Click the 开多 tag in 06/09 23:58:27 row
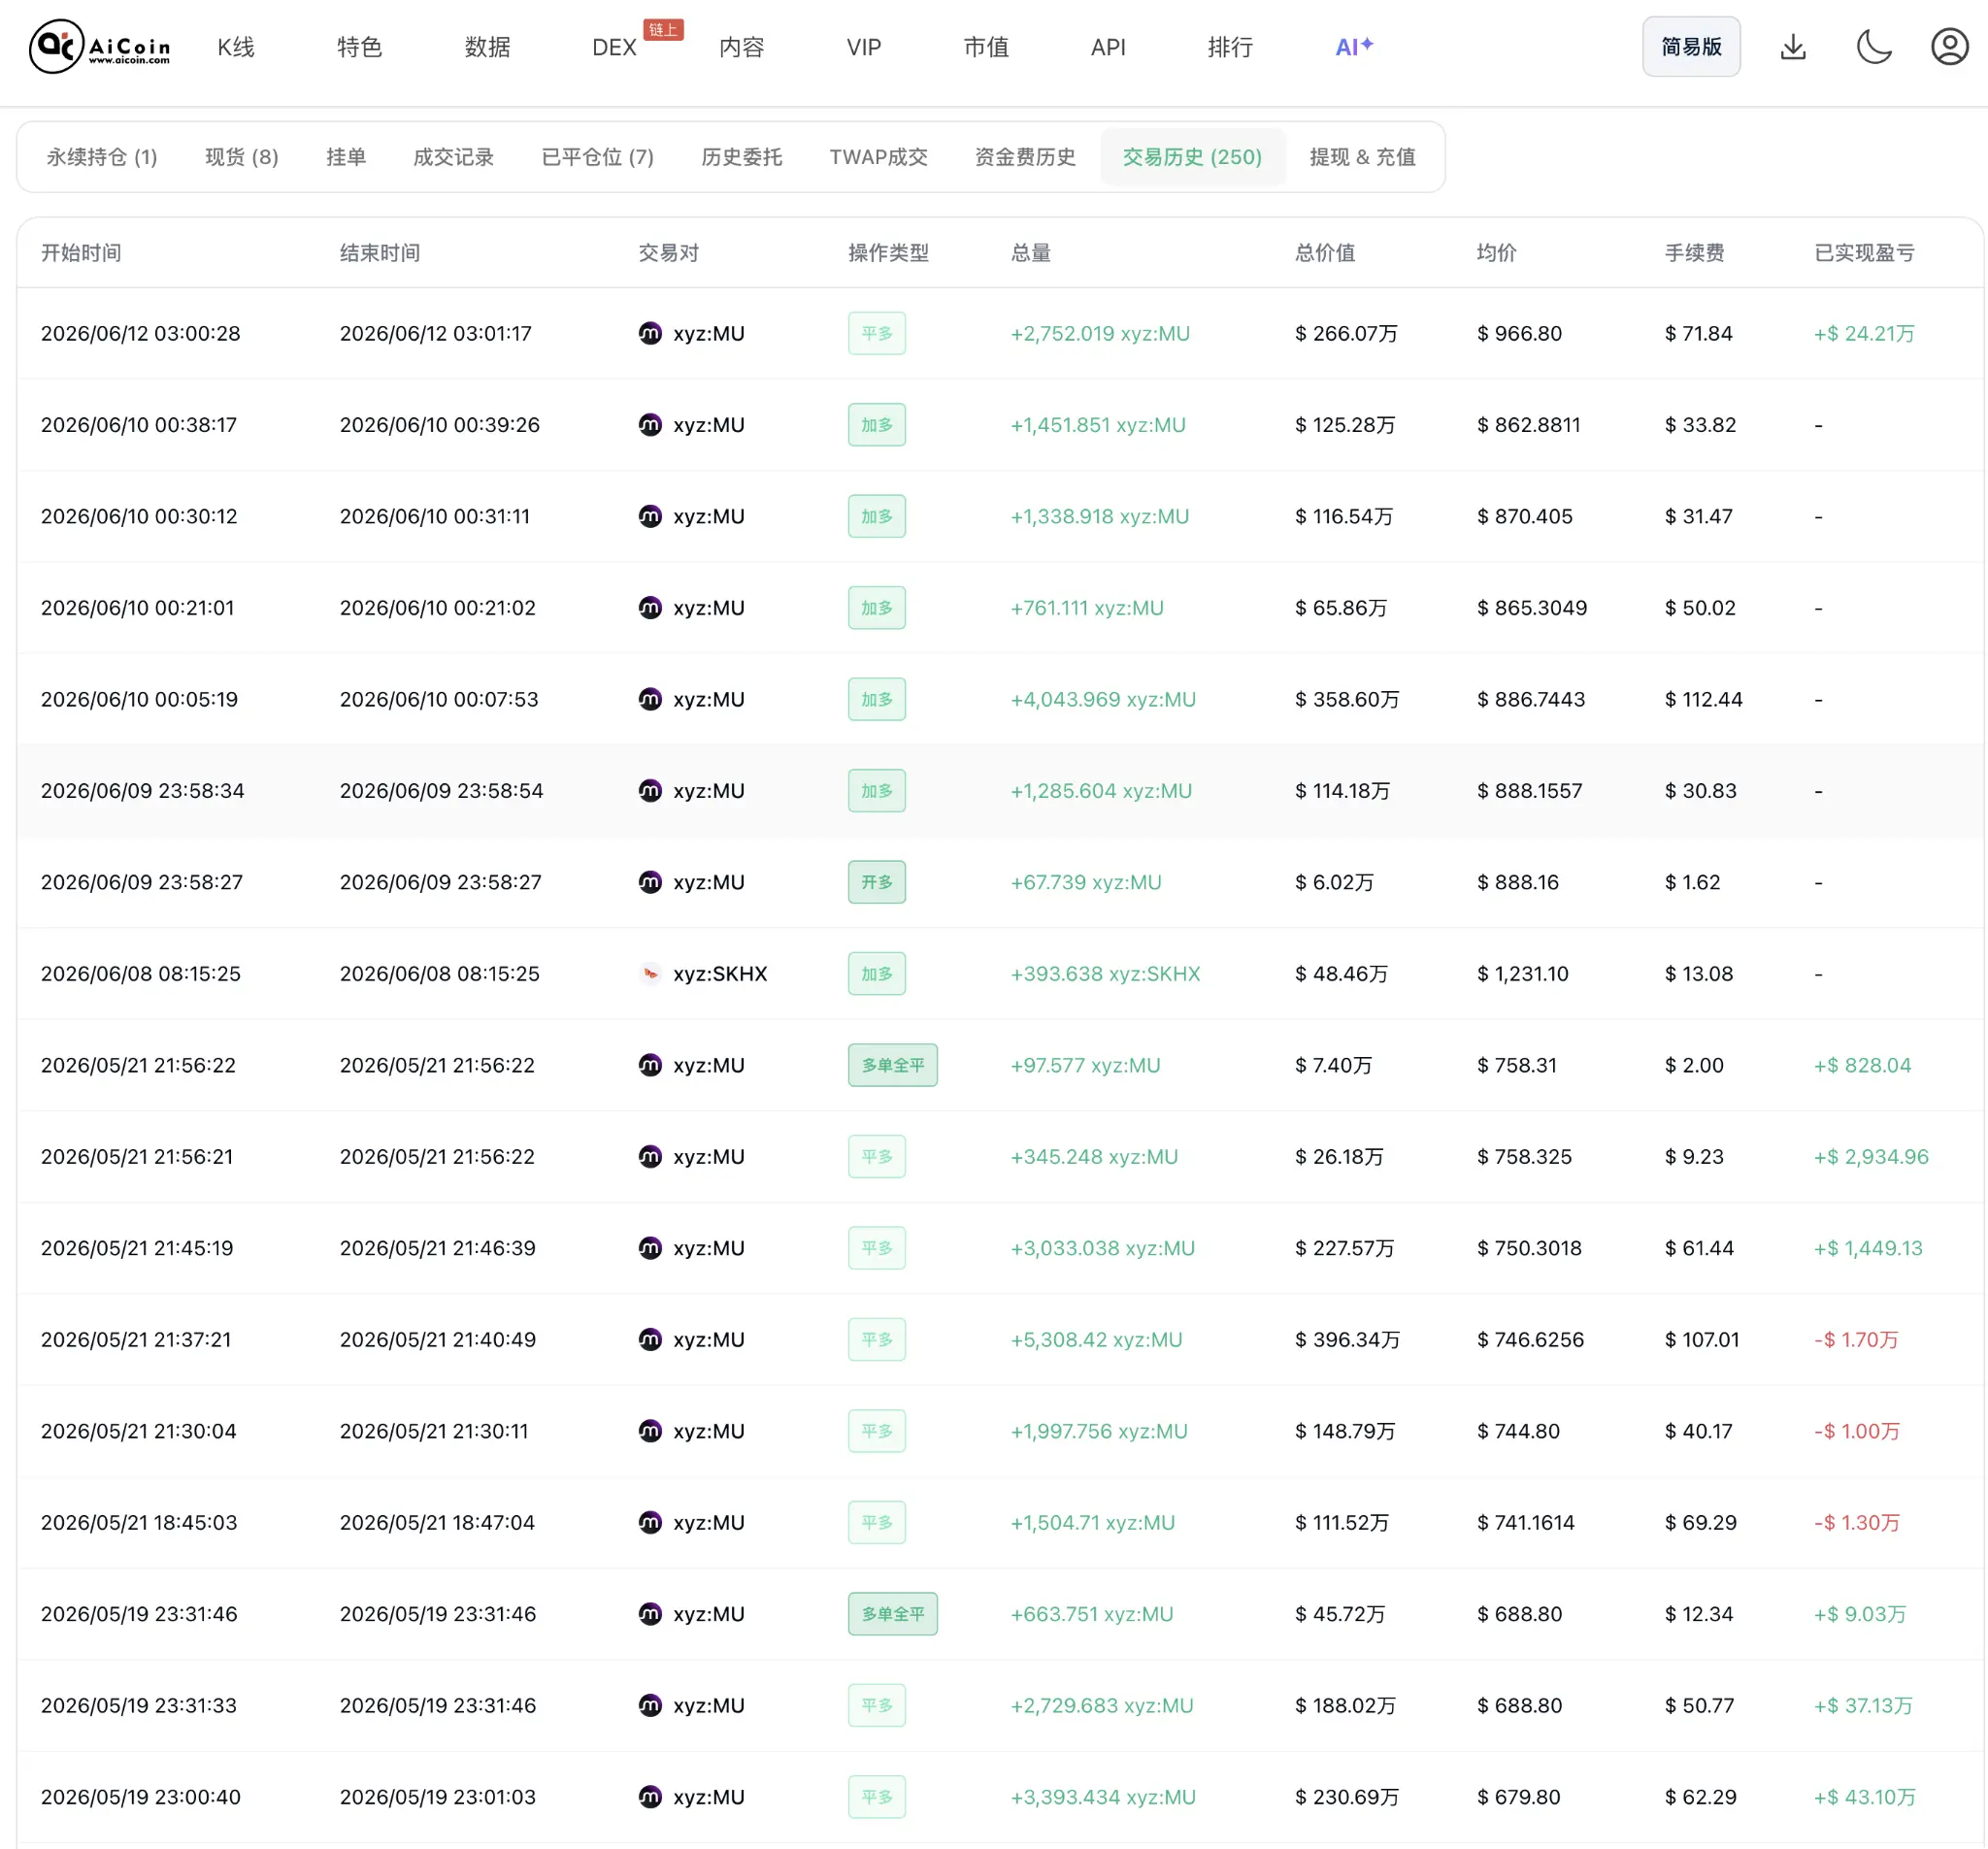The height and width of the screenshot is (1849, 1988). (x=877, y=882)
